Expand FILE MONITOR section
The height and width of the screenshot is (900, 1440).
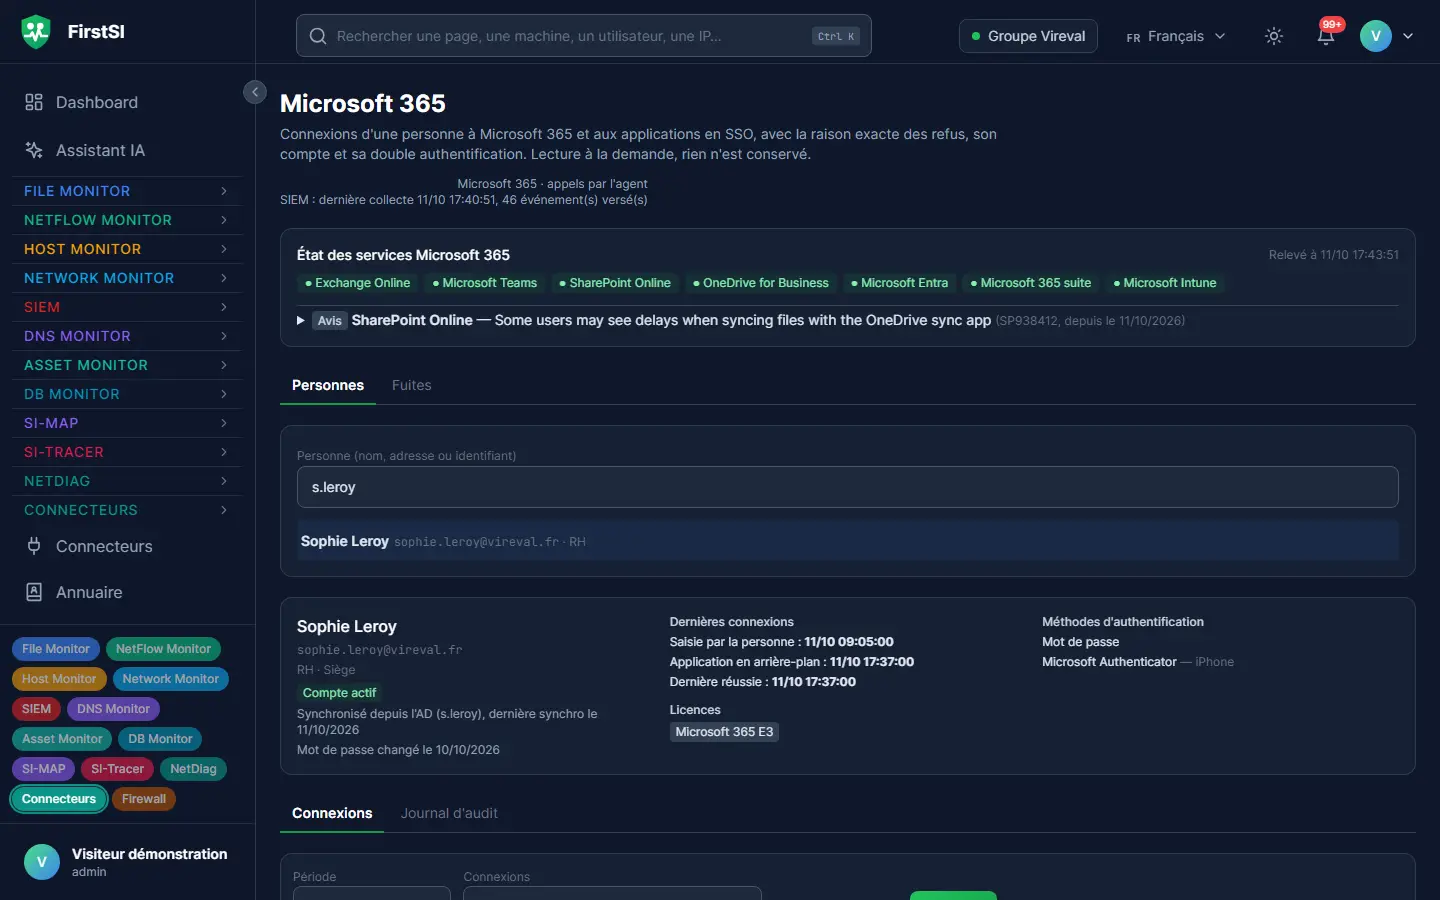tap(126, 191)
